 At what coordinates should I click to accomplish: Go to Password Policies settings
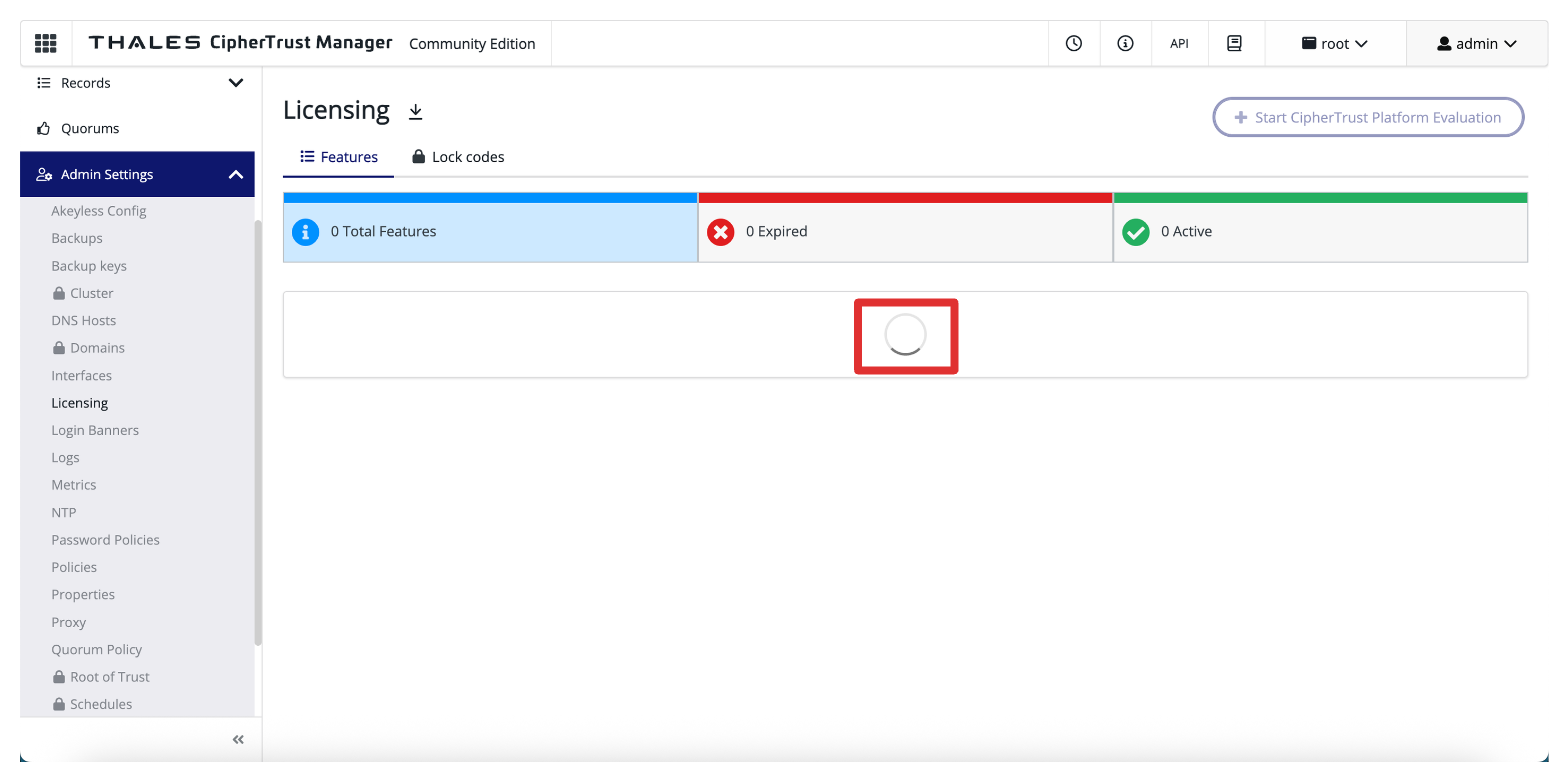tap(105, 540)
